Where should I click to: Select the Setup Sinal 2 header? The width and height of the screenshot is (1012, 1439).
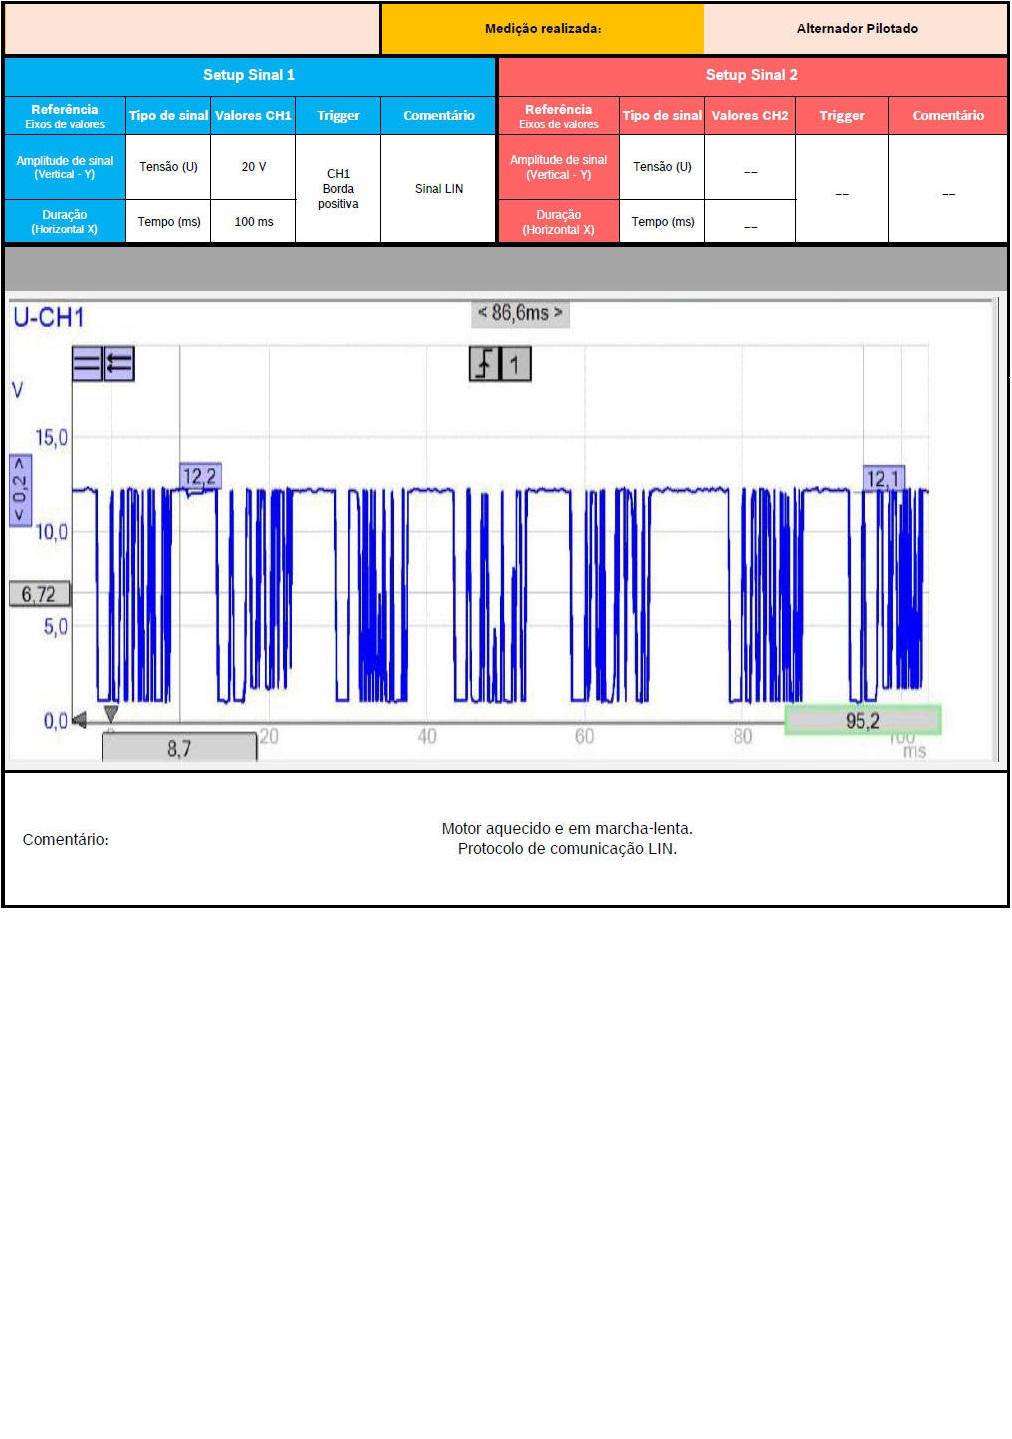click(x=751, y=76)
